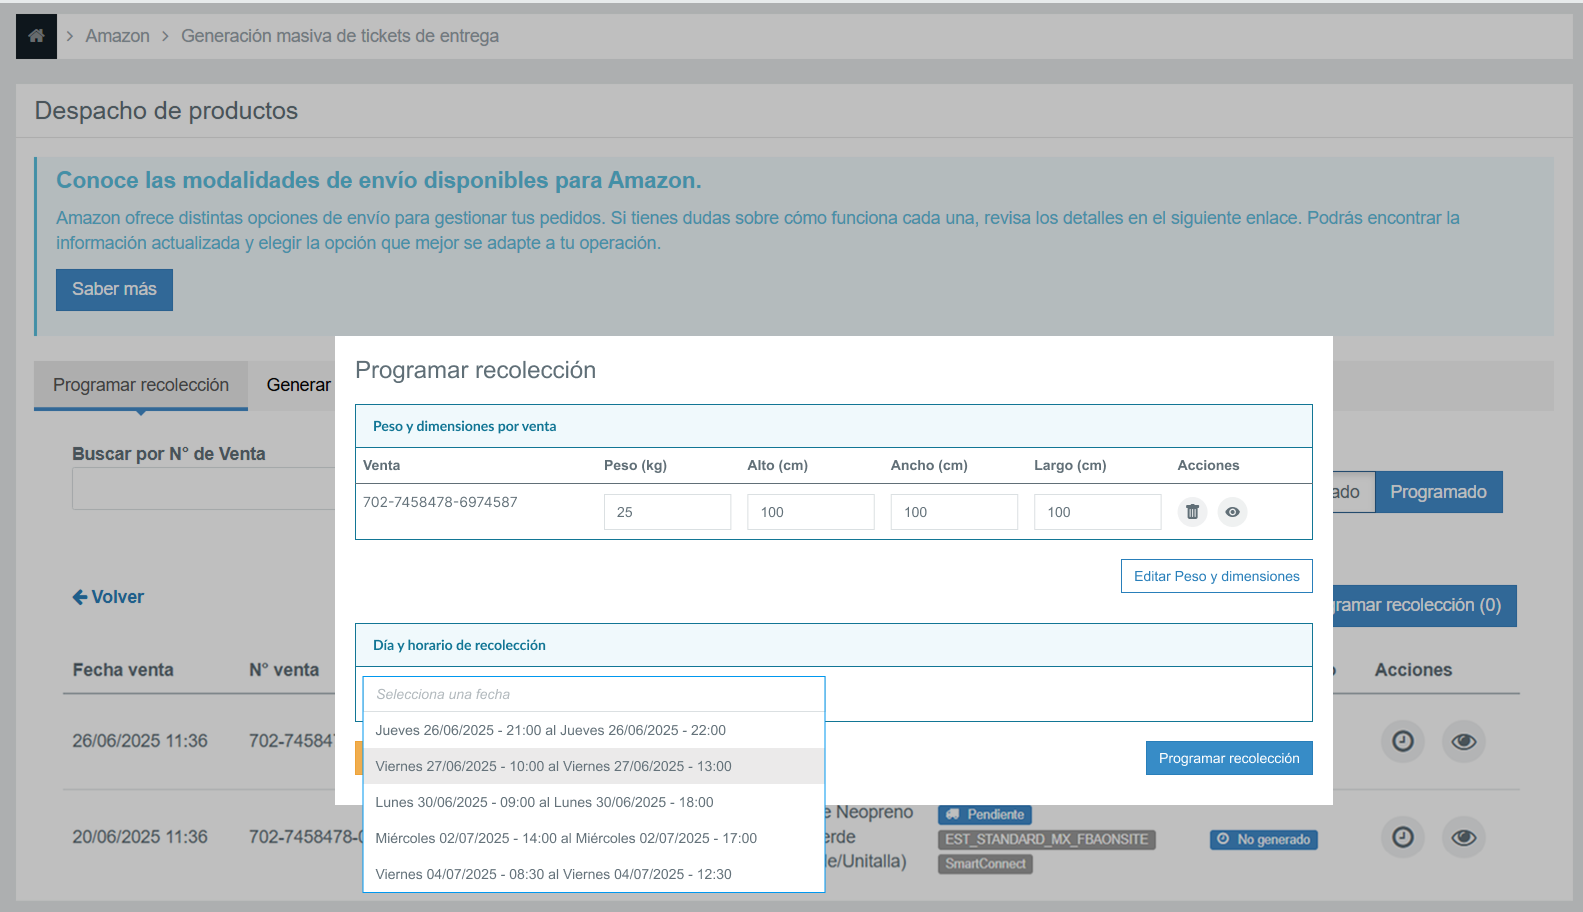
Task: Click clock icon for 26/06/2025 sale row
Action: (1403, 741)
